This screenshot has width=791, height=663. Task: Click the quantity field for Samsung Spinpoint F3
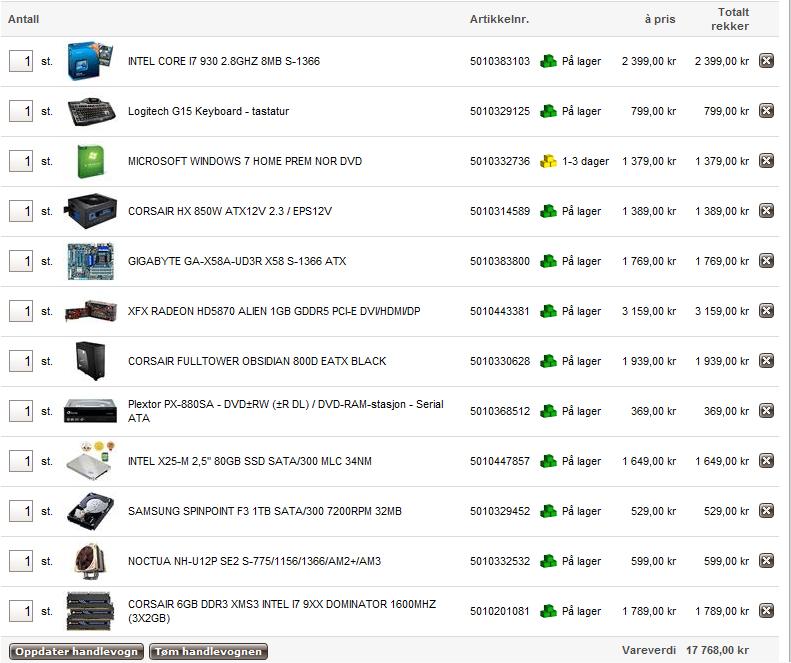(21, 511)
